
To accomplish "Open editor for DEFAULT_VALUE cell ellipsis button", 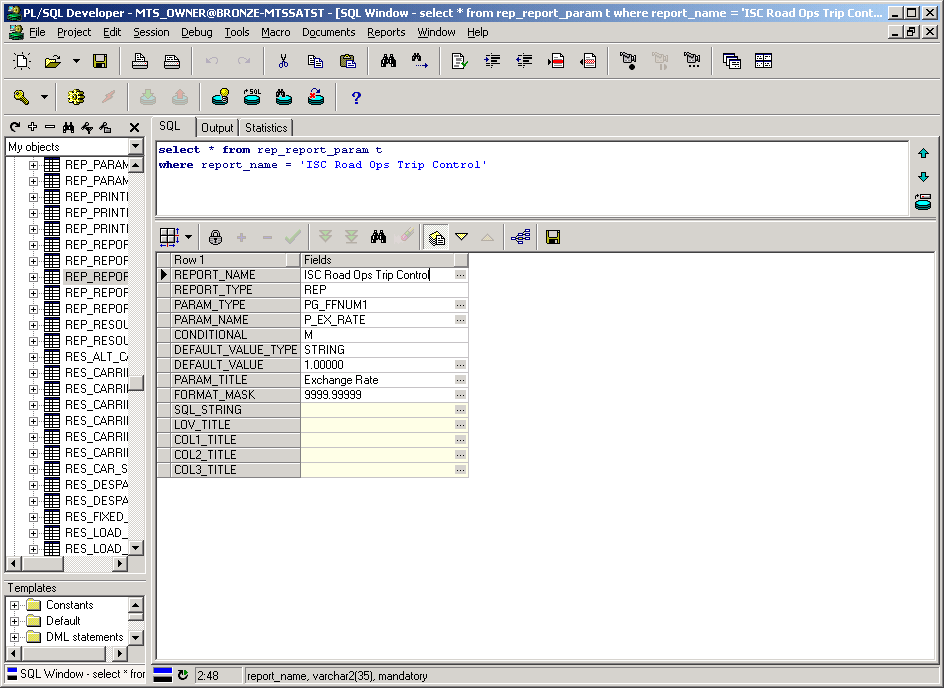I will pyautogui.click(x=460, y=365).
